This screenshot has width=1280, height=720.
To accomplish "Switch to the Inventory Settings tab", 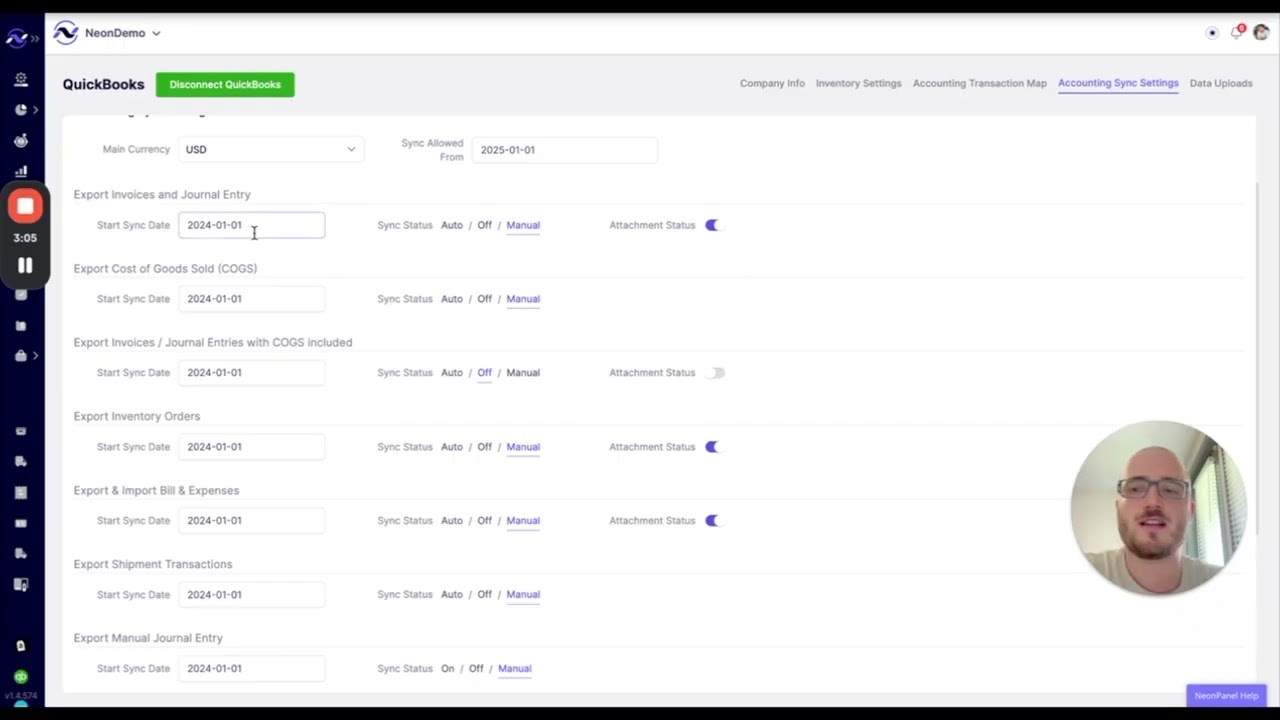I will pyautogui.click(x=858, y=83).
